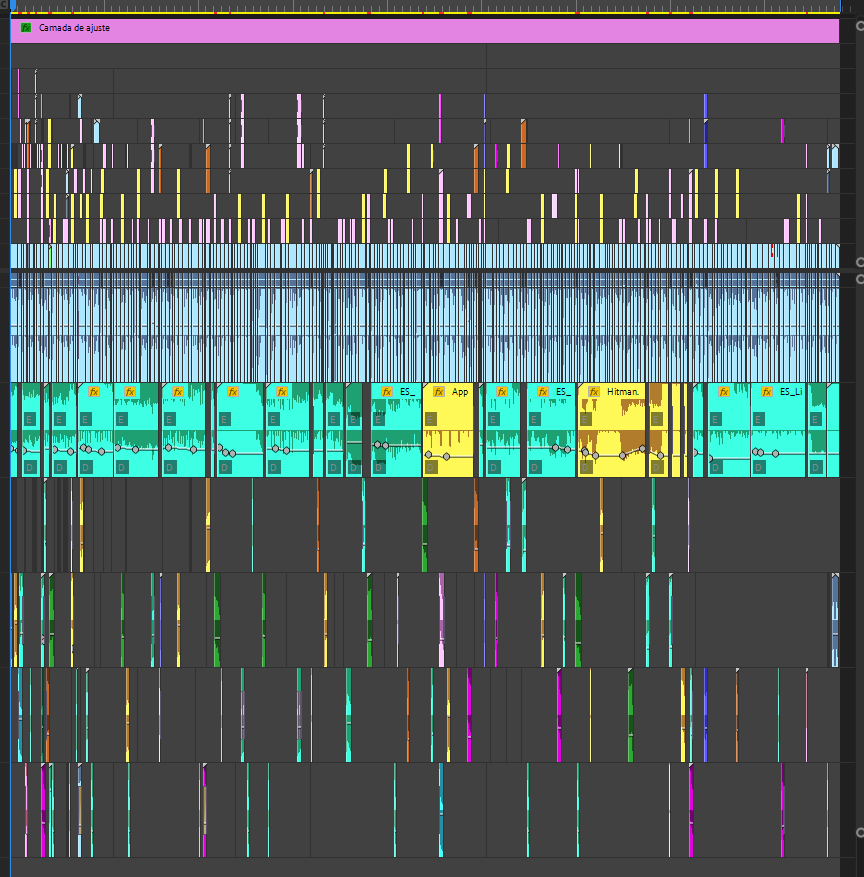Viewport: 864px width, 877px height.
Task: Click the E badge on the Hitman clip
Action: coord(586,419)
